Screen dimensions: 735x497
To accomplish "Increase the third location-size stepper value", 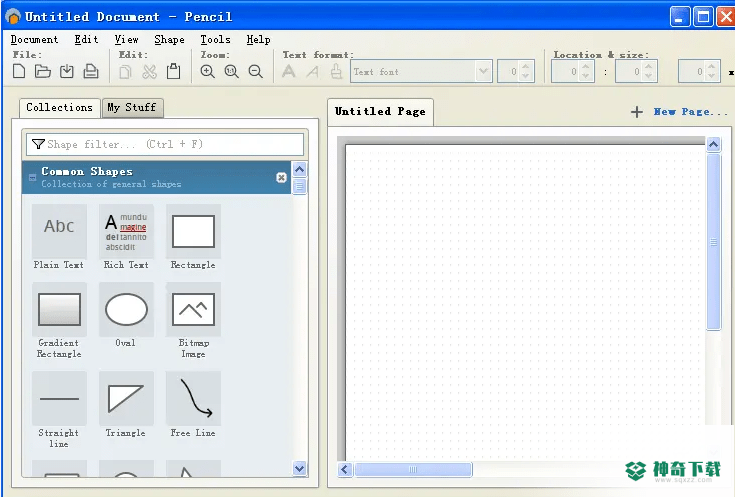I will pyautogui.click(x=712, y=67).
